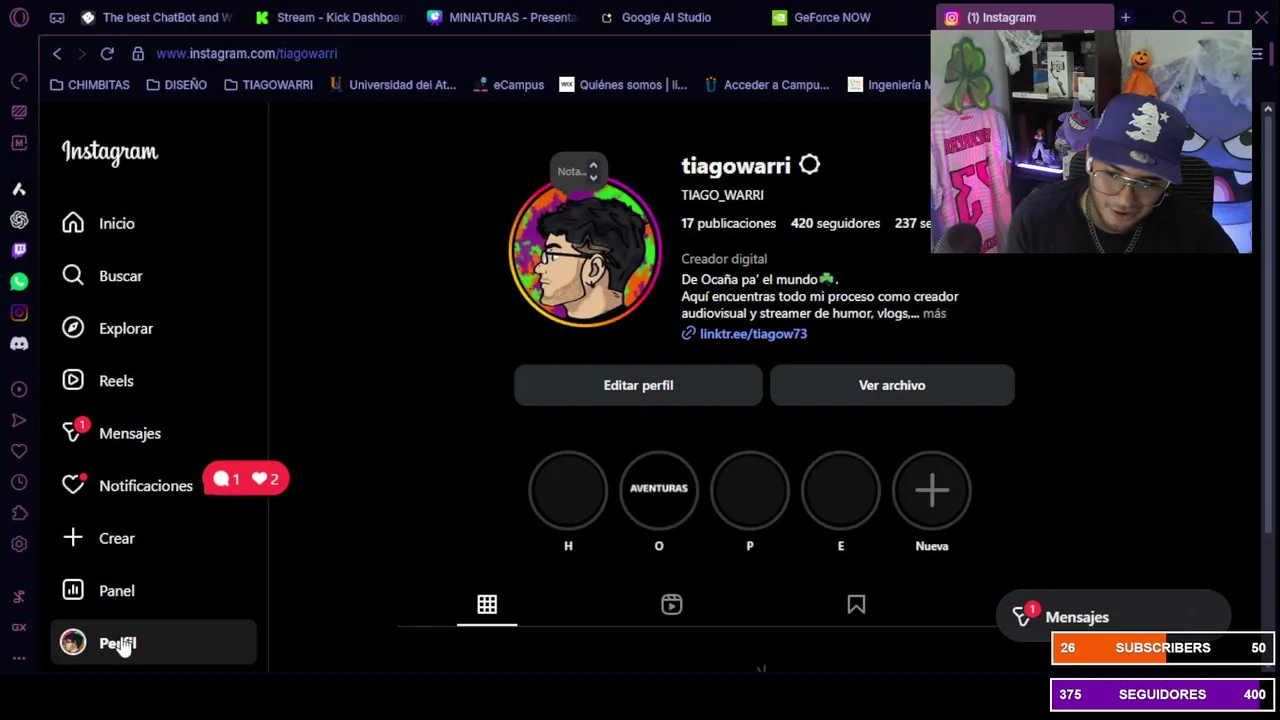
Task: Open sidebar three-dots menu
Action: [x=19, y=658]
